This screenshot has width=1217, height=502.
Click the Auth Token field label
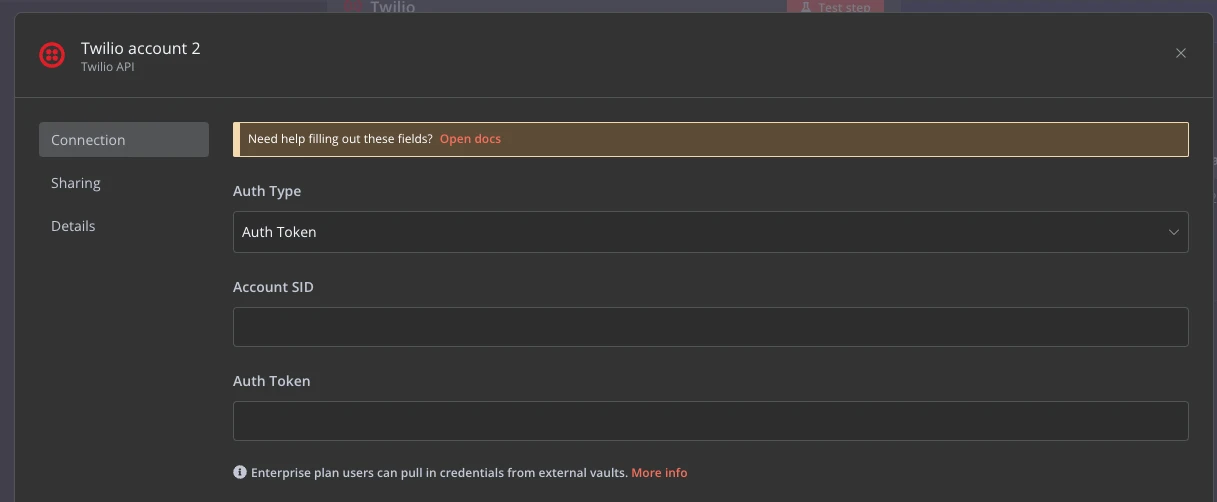click(271, 381)
